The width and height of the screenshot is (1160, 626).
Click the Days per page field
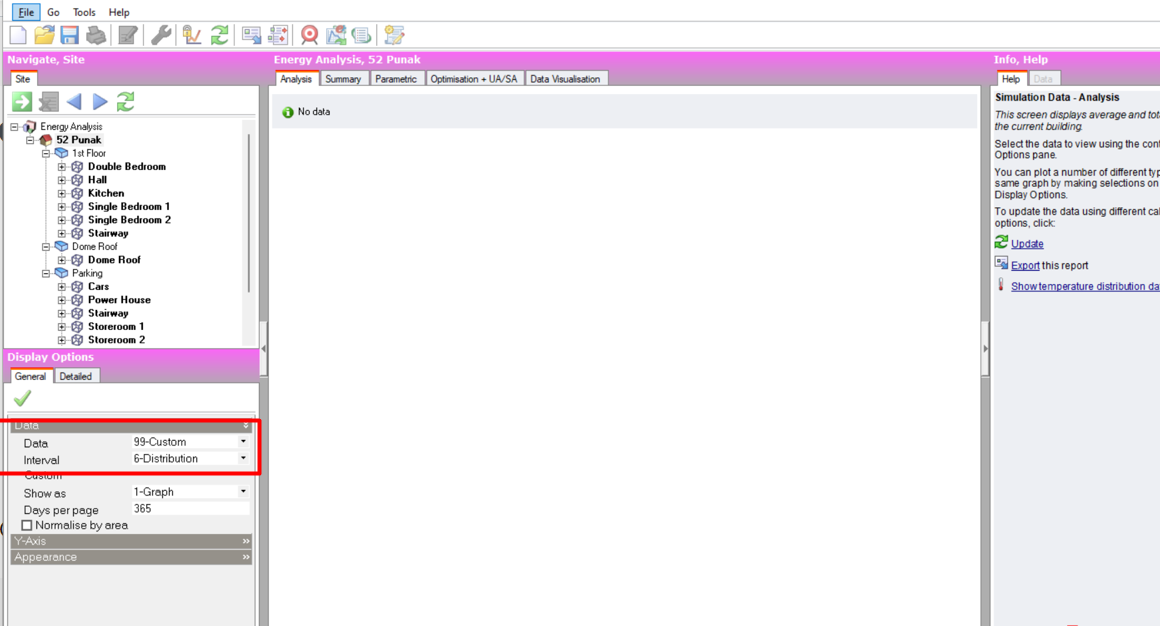190,509
